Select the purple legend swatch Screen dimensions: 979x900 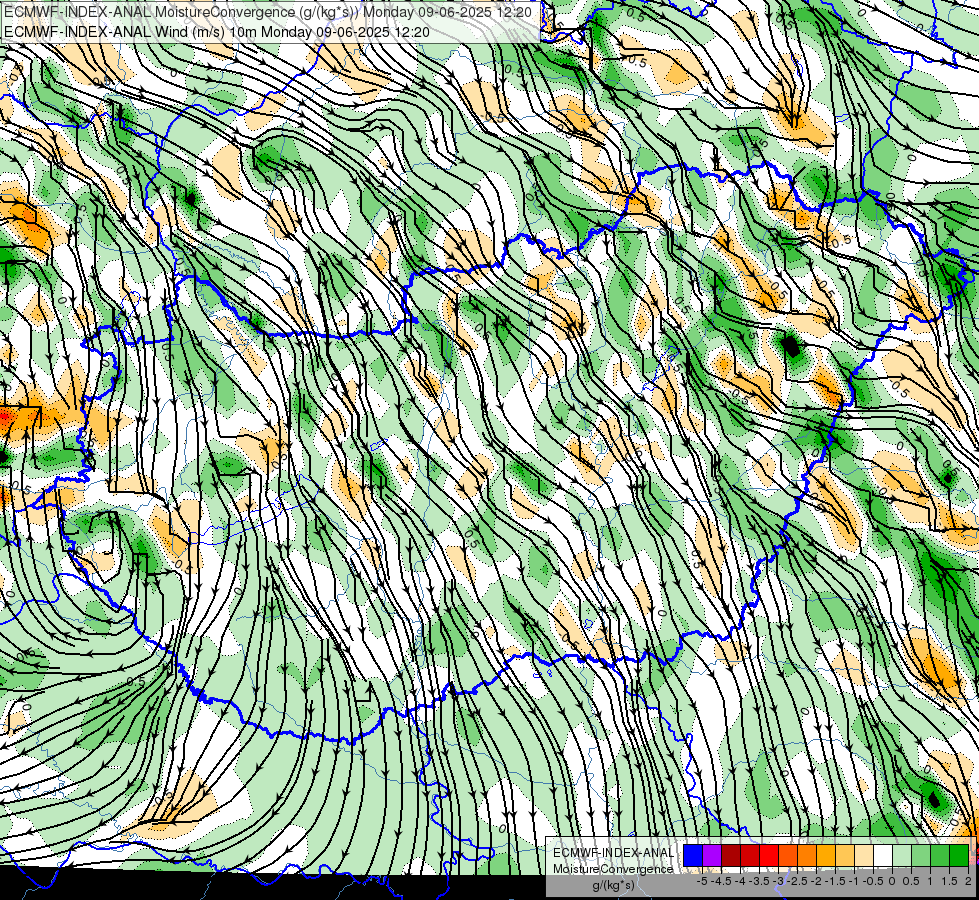click(x=712, y=855)
